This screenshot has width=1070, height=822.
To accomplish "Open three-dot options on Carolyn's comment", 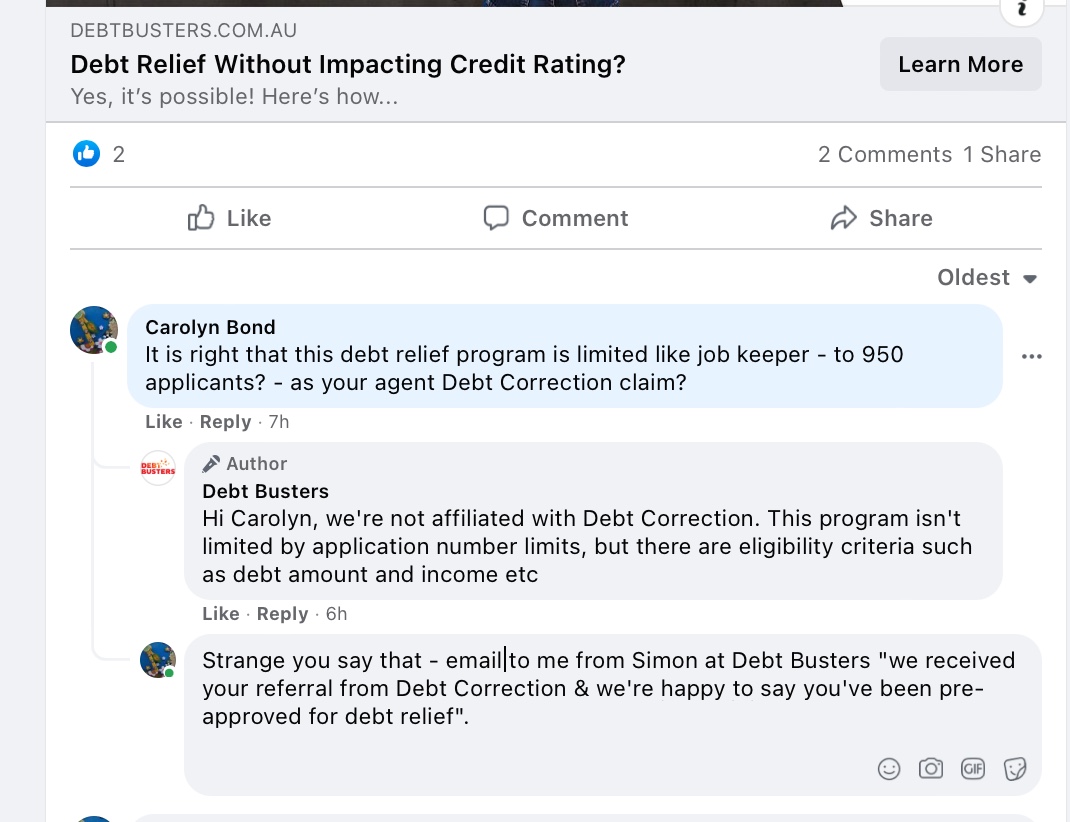I will pos(1031,356).
